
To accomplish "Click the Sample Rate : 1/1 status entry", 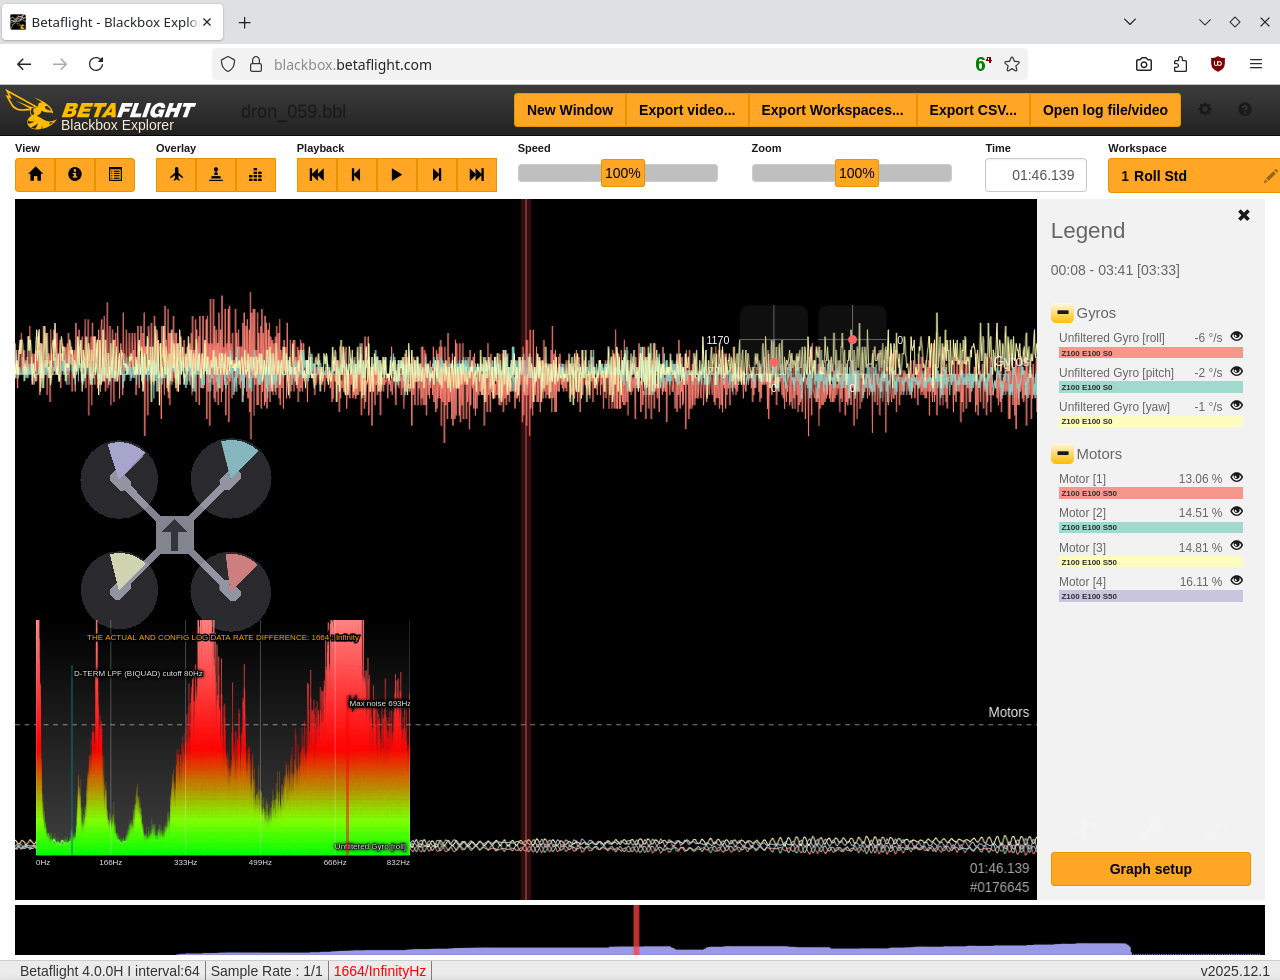I will (267, 971).
